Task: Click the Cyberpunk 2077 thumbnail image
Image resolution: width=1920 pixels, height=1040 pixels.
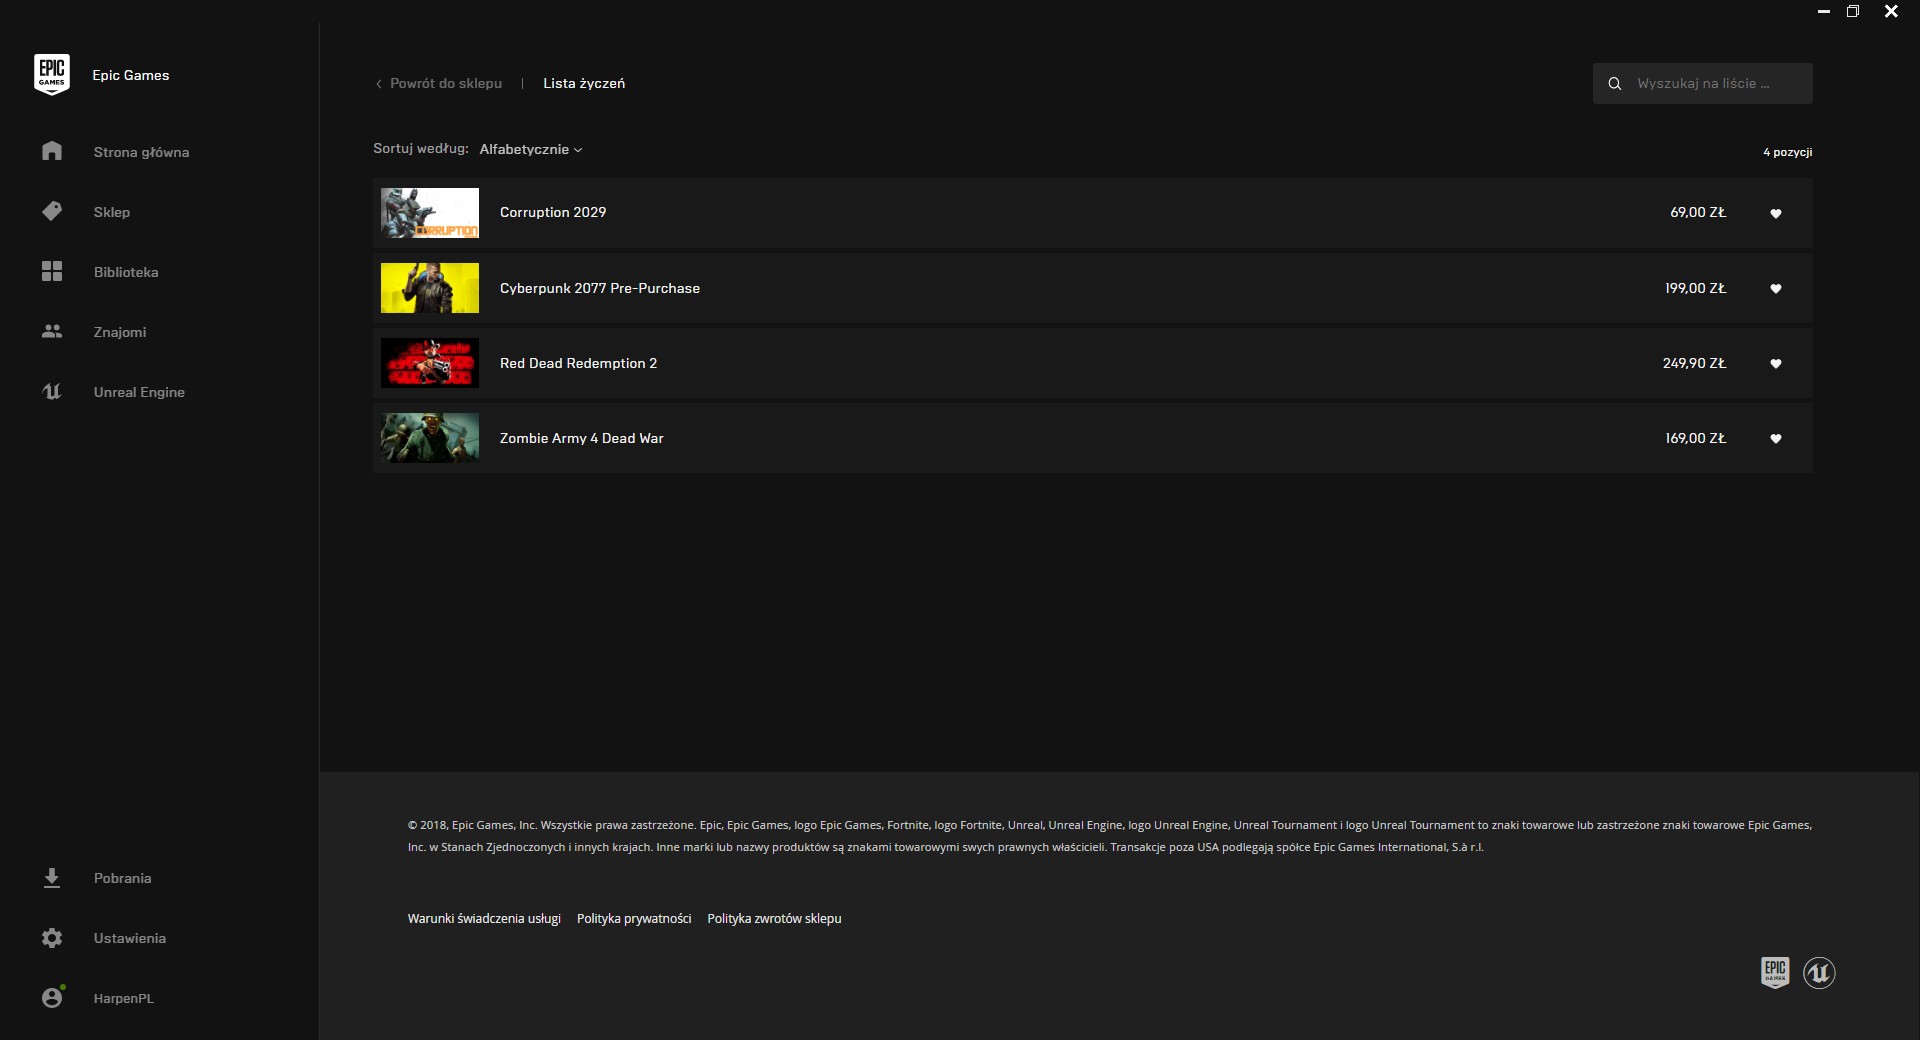Action: point(430,288)
